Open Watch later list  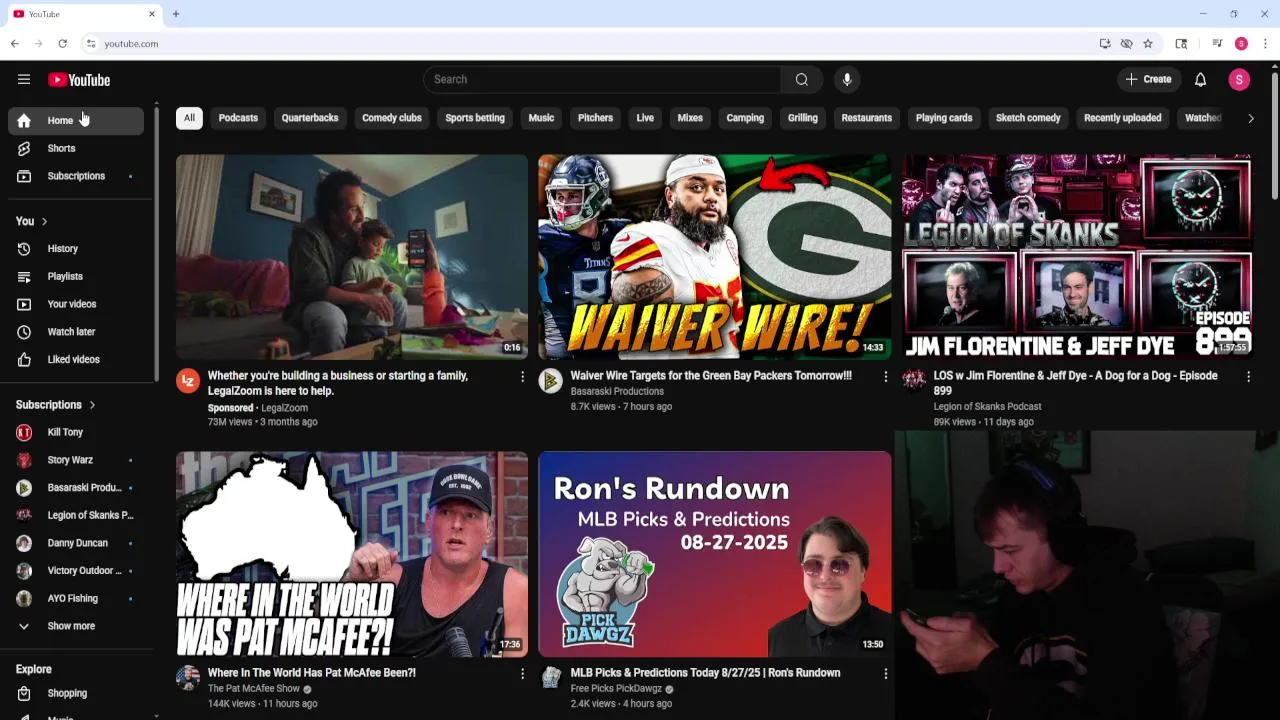pos(76,332)
